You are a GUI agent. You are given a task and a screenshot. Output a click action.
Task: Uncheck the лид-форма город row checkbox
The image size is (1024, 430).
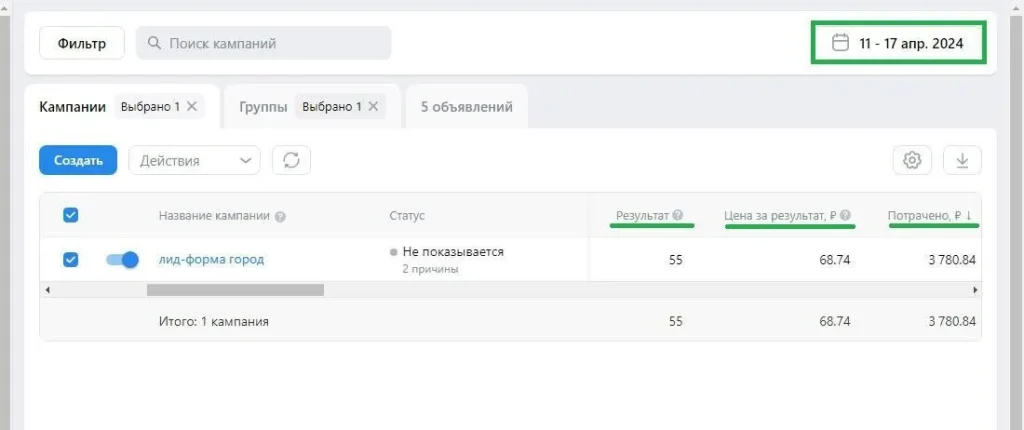(71, 260)
